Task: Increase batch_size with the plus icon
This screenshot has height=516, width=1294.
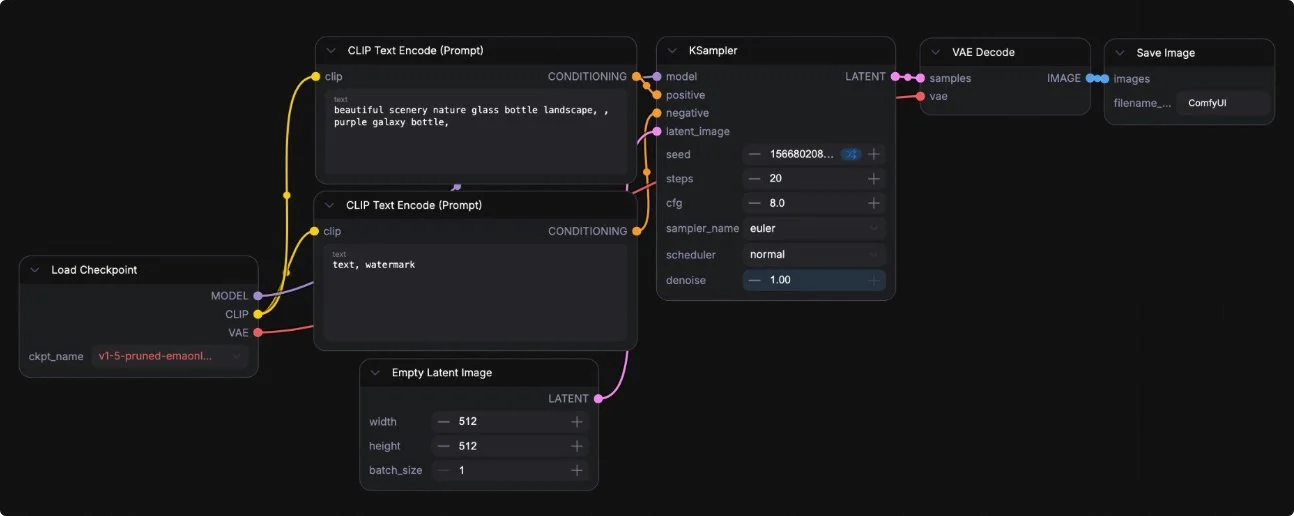Action: pos(577,470)
